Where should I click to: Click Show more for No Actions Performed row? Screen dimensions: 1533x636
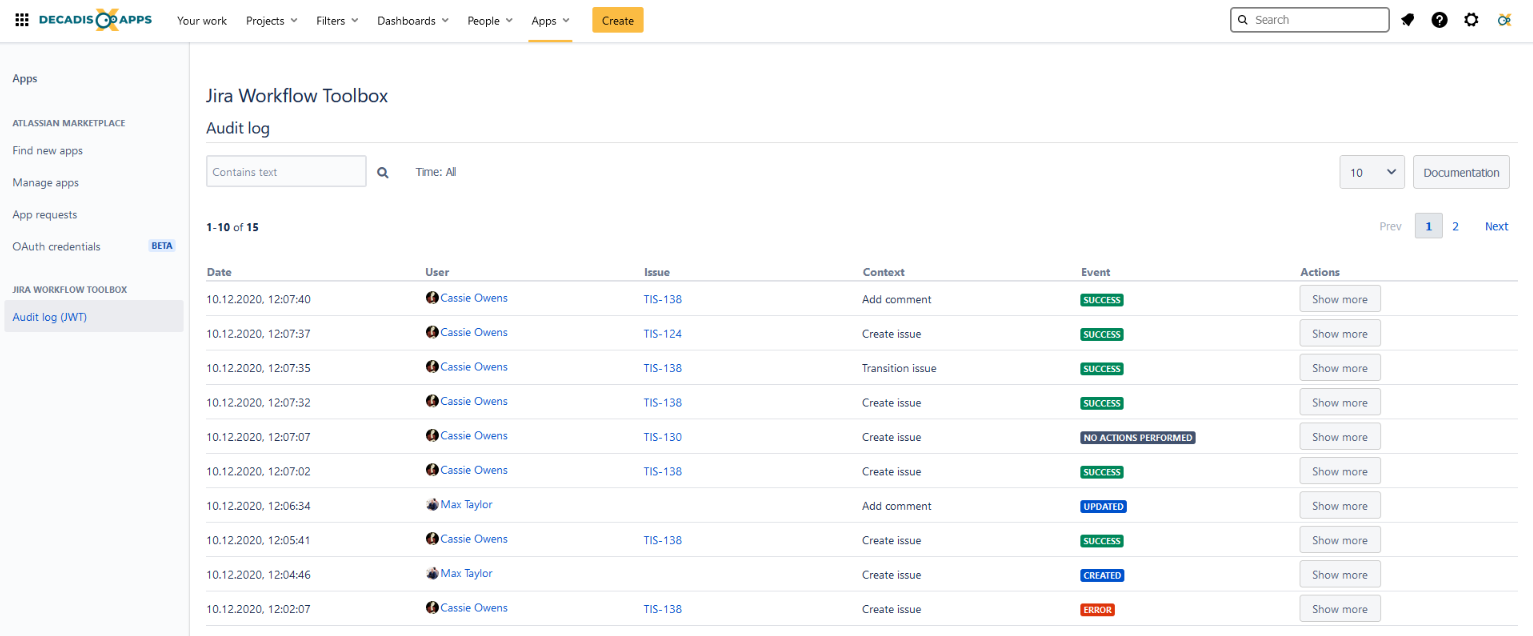pyautogui.click(x=1340, y=437)
